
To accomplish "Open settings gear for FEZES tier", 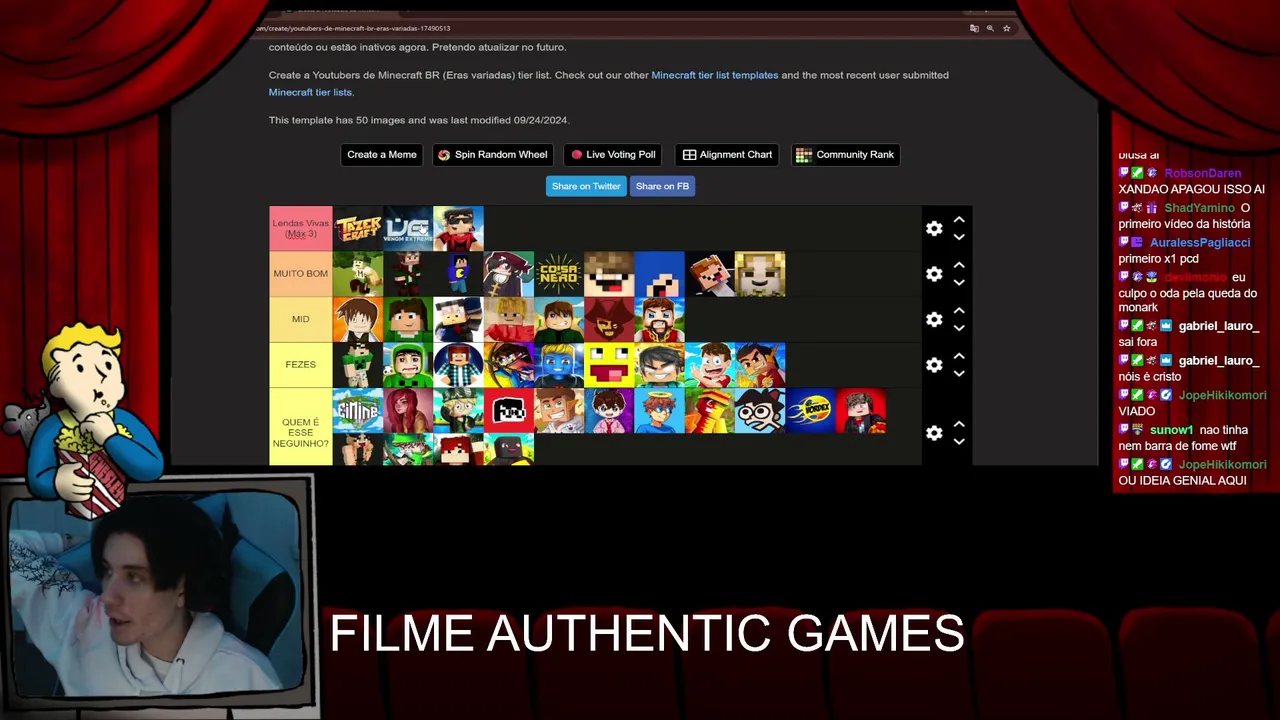I will point(934,365).
